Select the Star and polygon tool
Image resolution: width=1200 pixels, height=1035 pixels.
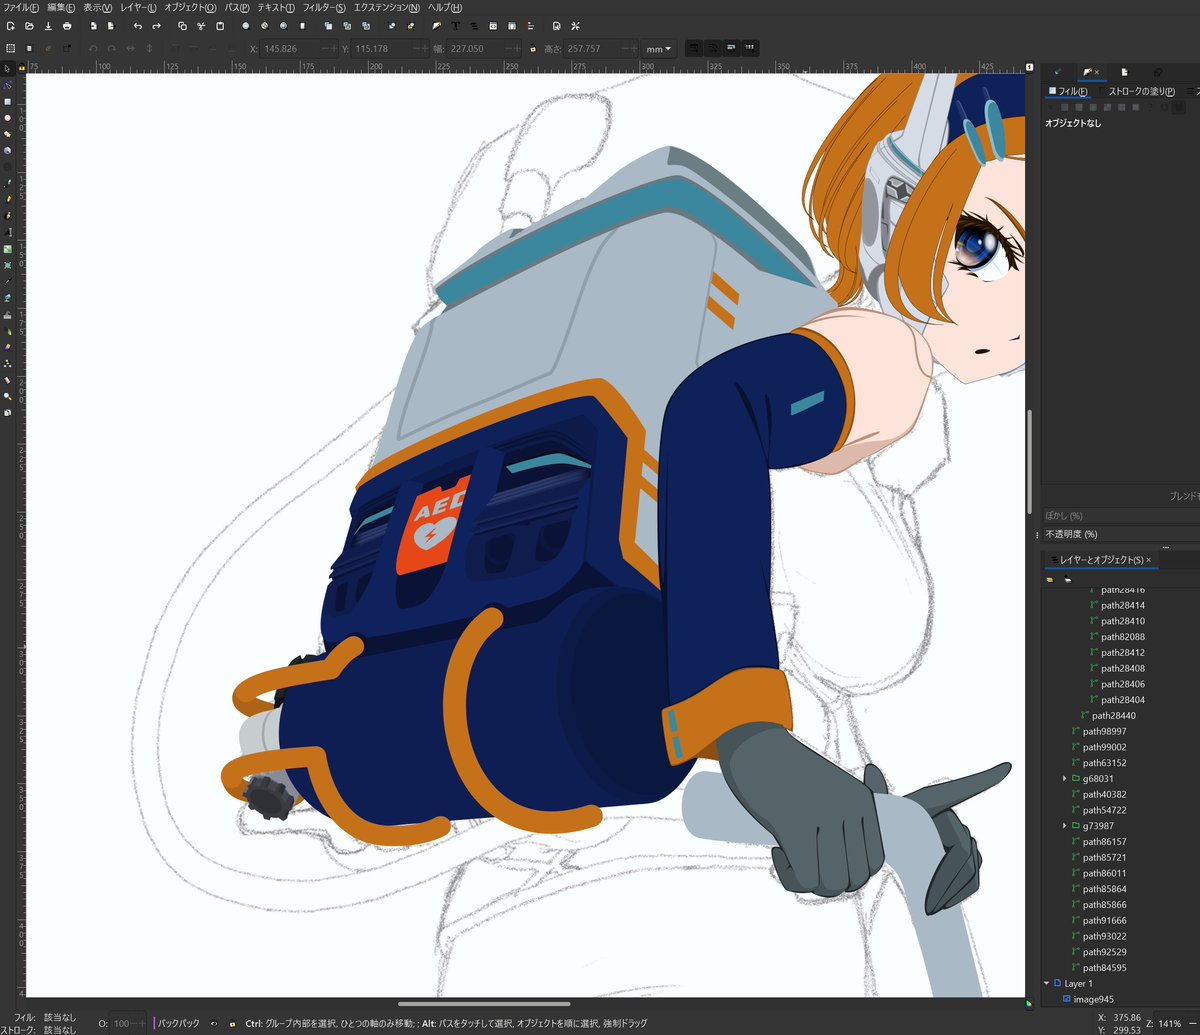point(7,134)
